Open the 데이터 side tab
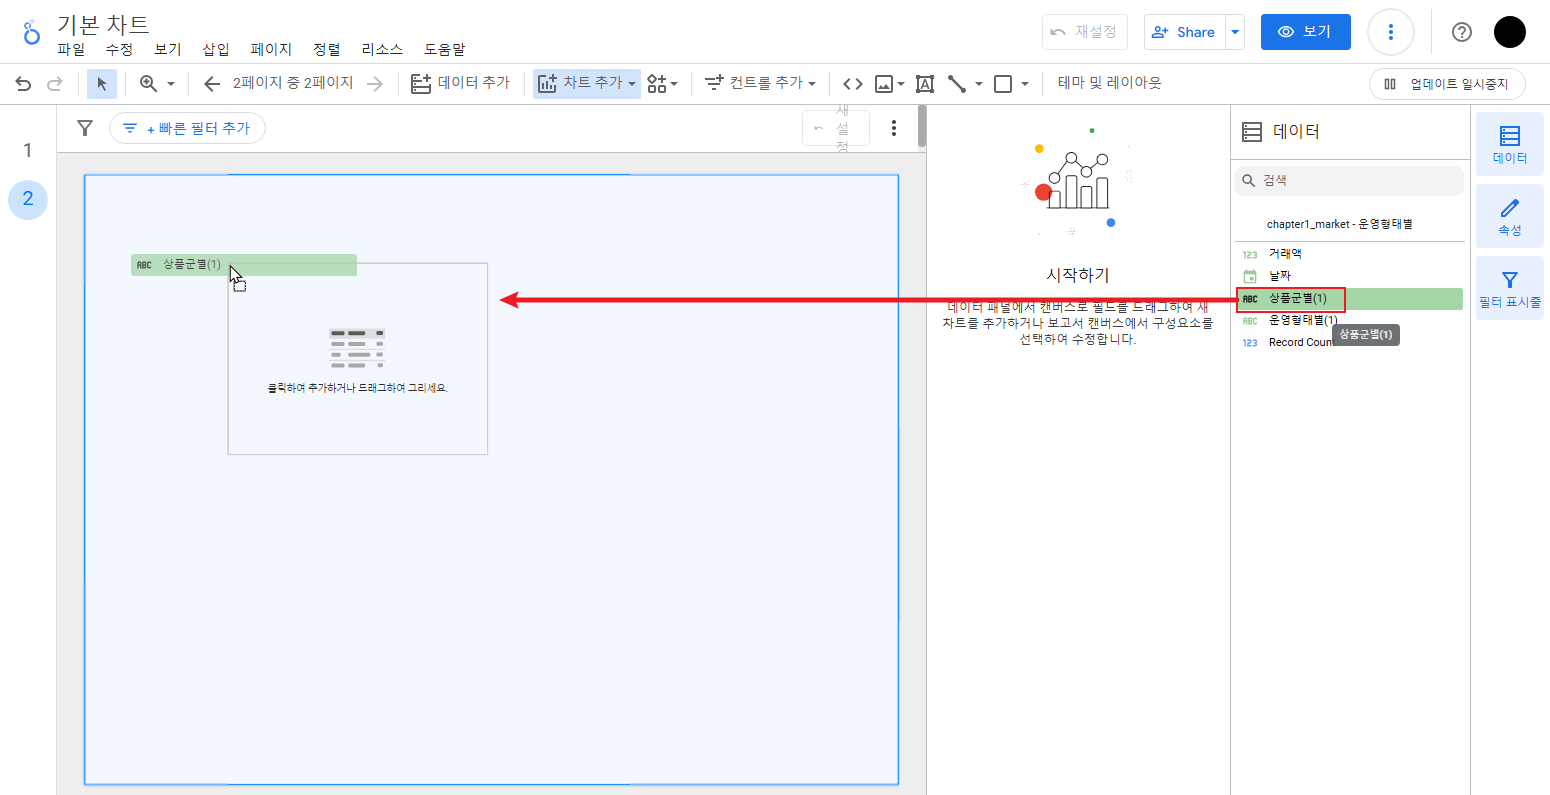 (x=1509, y=144)
